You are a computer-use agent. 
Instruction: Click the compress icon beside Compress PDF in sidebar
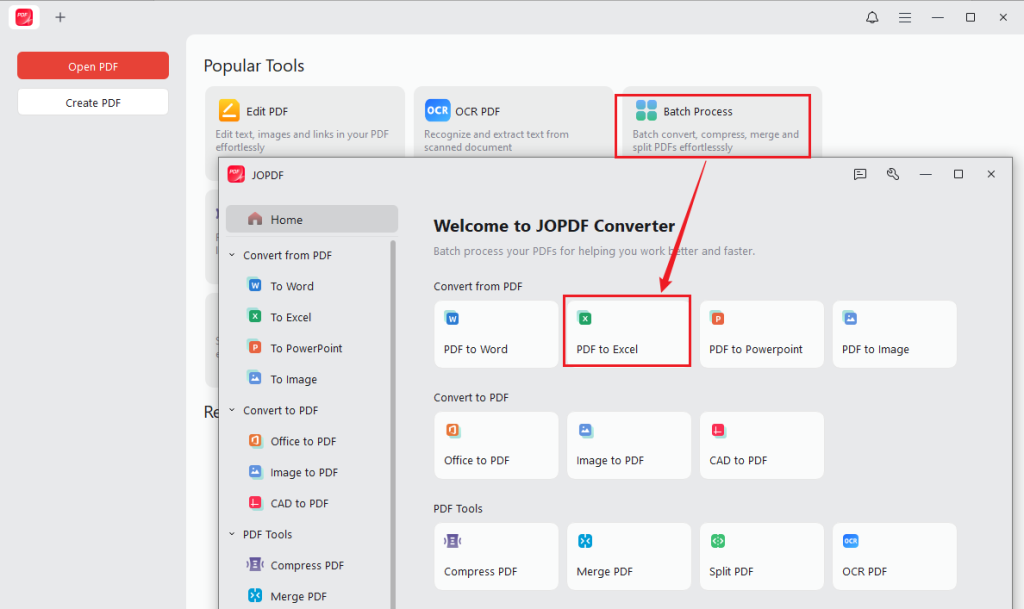pos(255,564)
